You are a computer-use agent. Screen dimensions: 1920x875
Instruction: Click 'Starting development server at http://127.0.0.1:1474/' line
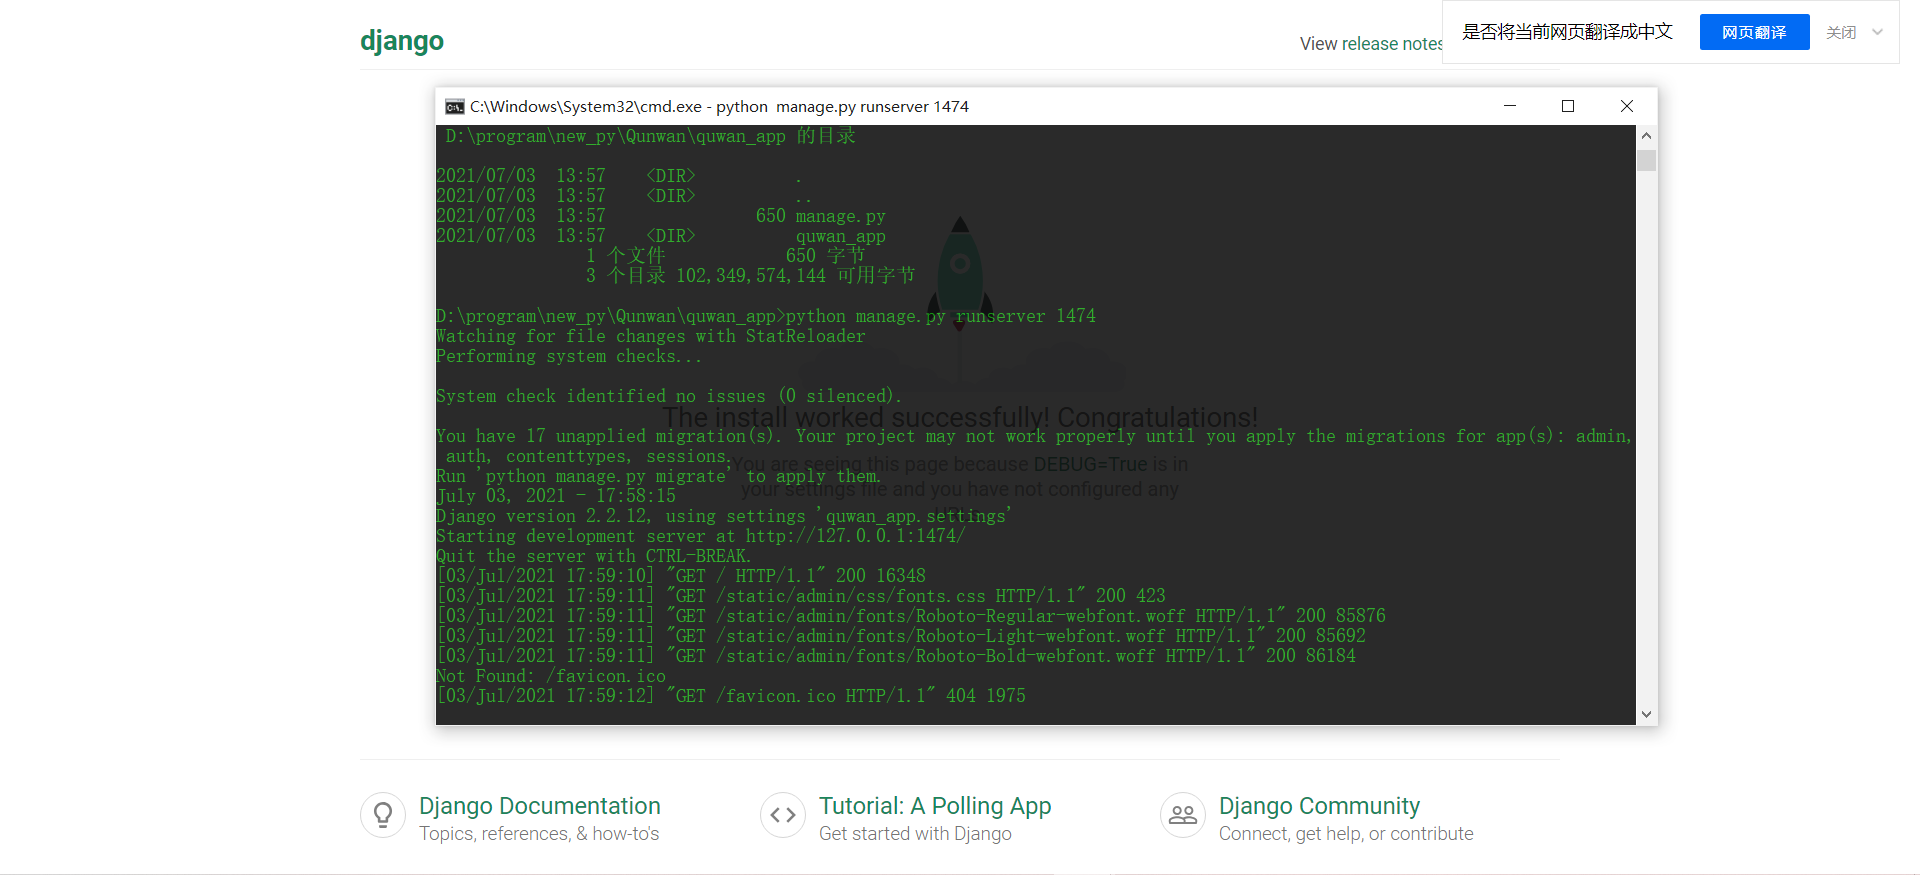701,536
